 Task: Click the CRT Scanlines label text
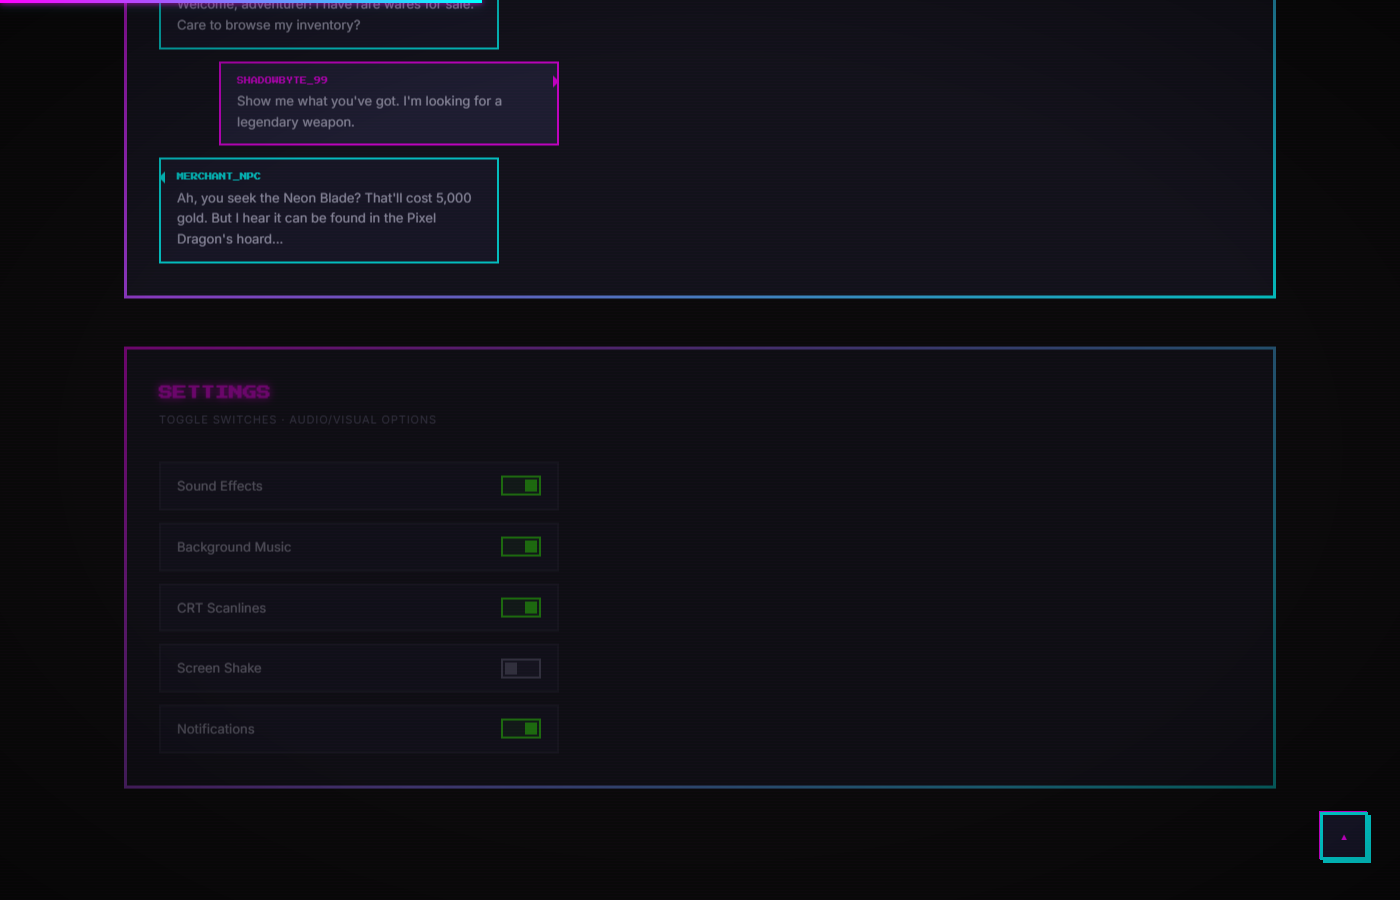coord(221,608)
